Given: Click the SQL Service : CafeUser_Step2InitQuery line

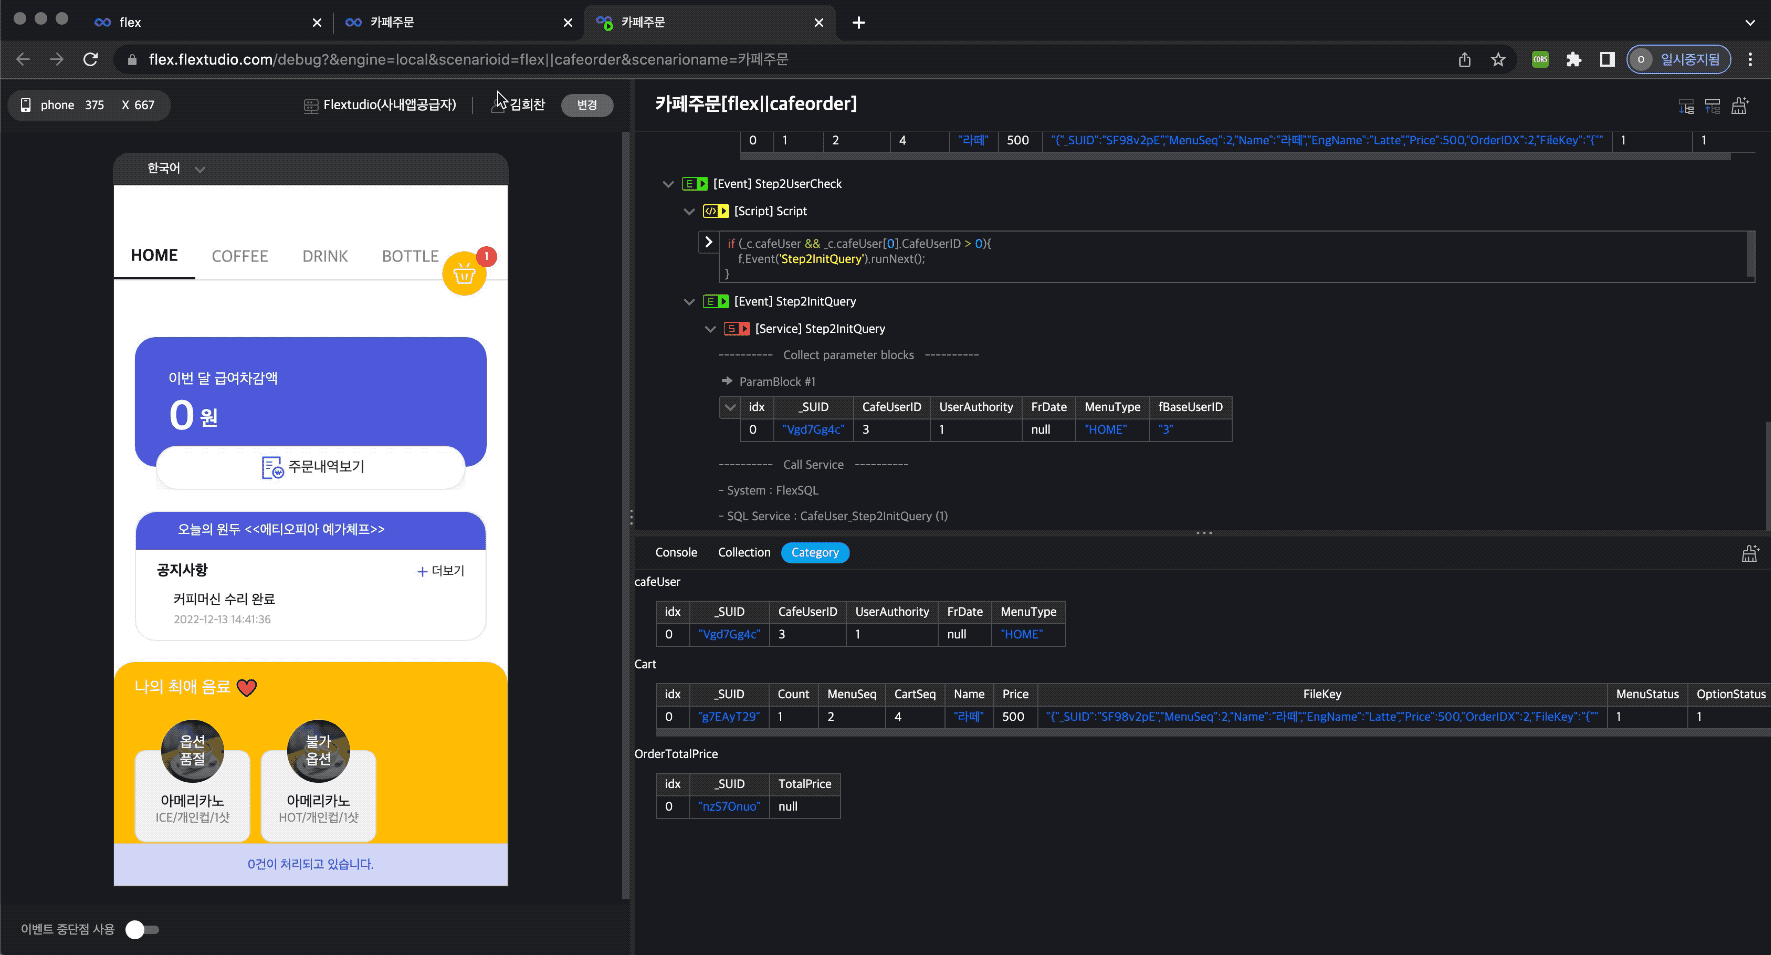Looking at the screenshot, I should (833, 516).
